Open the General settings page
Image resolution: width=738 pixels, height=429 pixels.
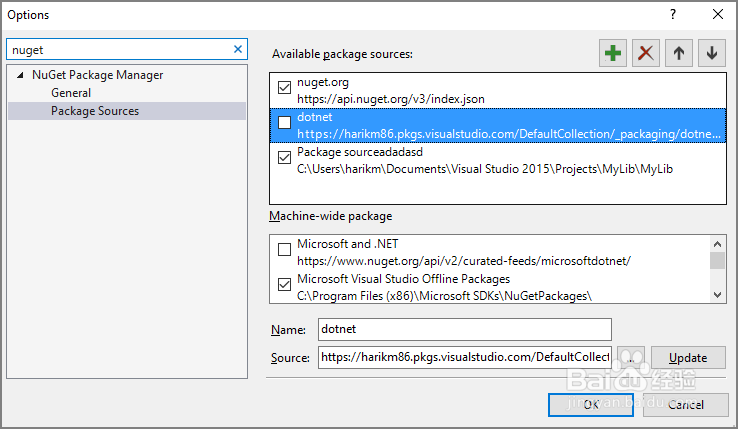[x=71, y=93]
